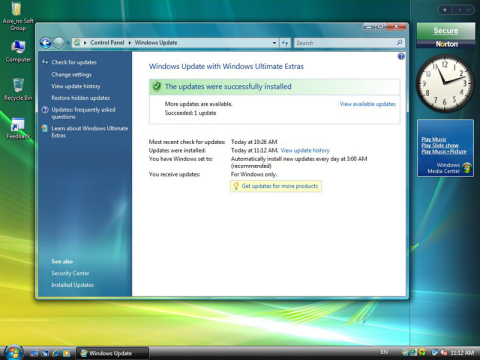Click Show desktop in Quick Launch
Screen dimensions: 480x360
pos(34,353)
